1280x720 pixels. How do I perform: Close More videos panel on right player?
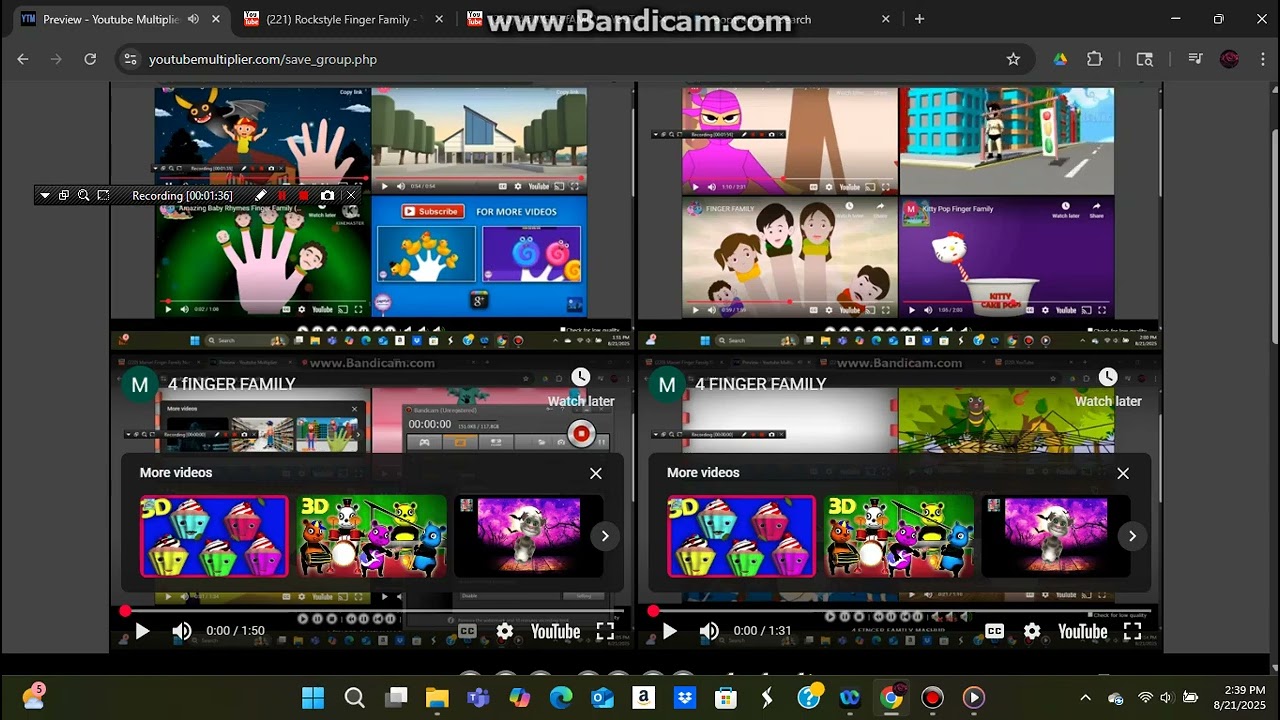pos(1123,473)
